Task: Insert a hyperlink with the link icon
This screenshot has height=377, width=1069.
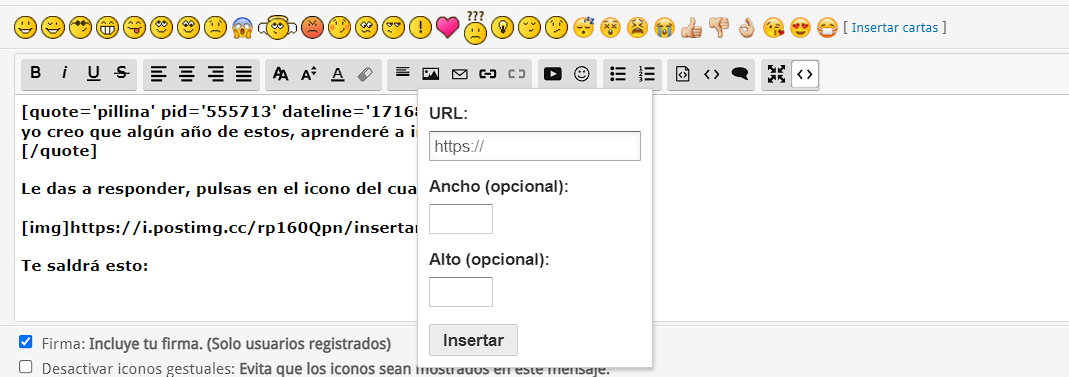Action: pyautogui.click(x=488, y=74)
